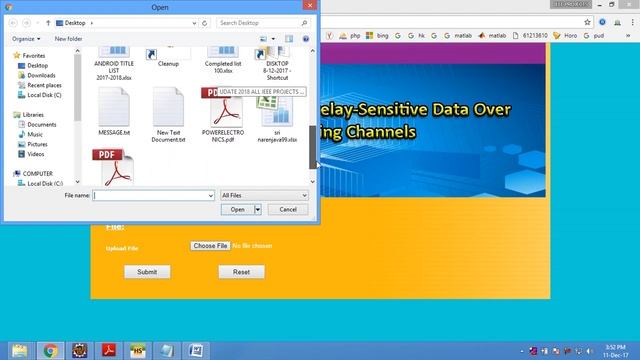
Task: Click the volume tray icon
Action: click(590, 351)
